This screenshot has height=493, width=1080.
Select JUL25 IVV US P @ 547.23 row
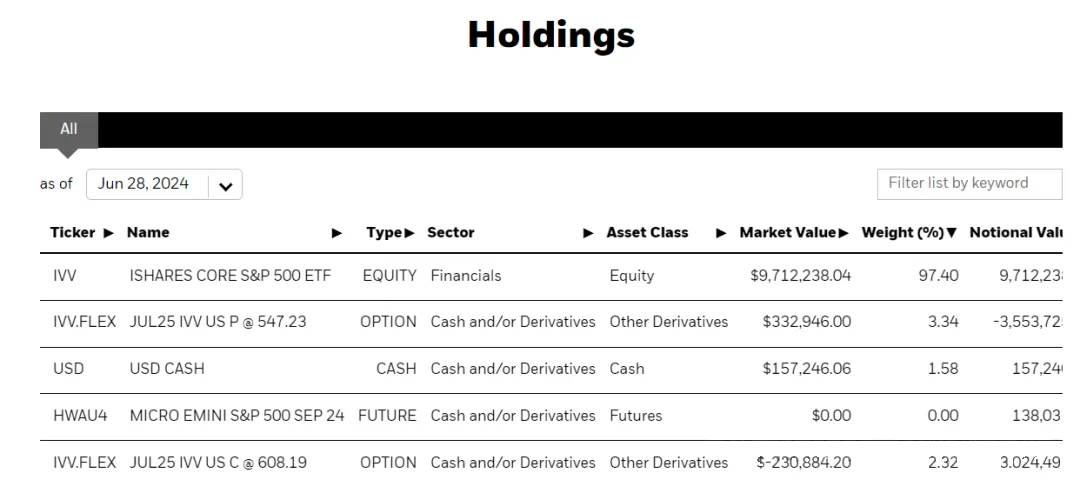pos(551,323)
